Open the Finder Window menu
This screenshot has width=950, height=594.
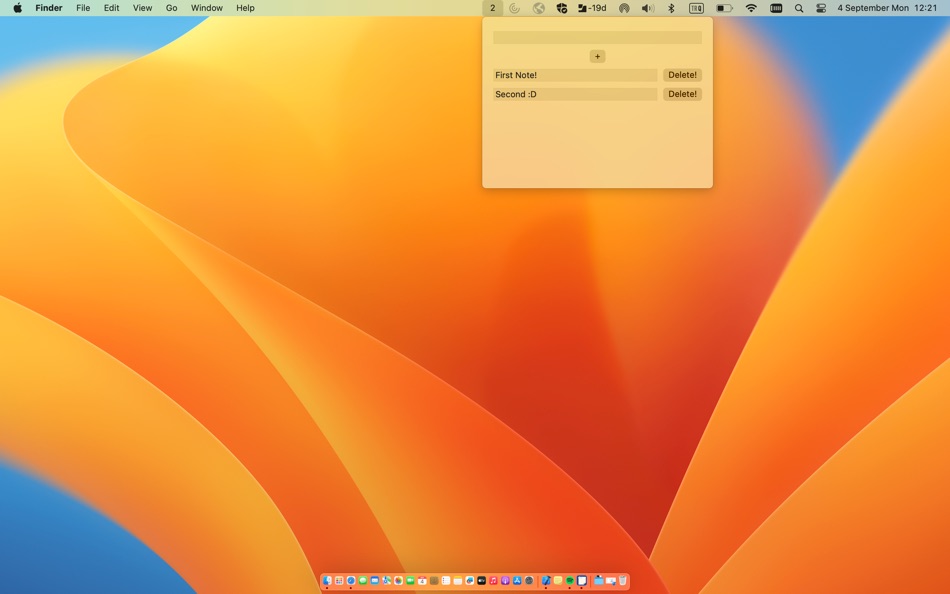pyautogui.click(x=206, y=8)
